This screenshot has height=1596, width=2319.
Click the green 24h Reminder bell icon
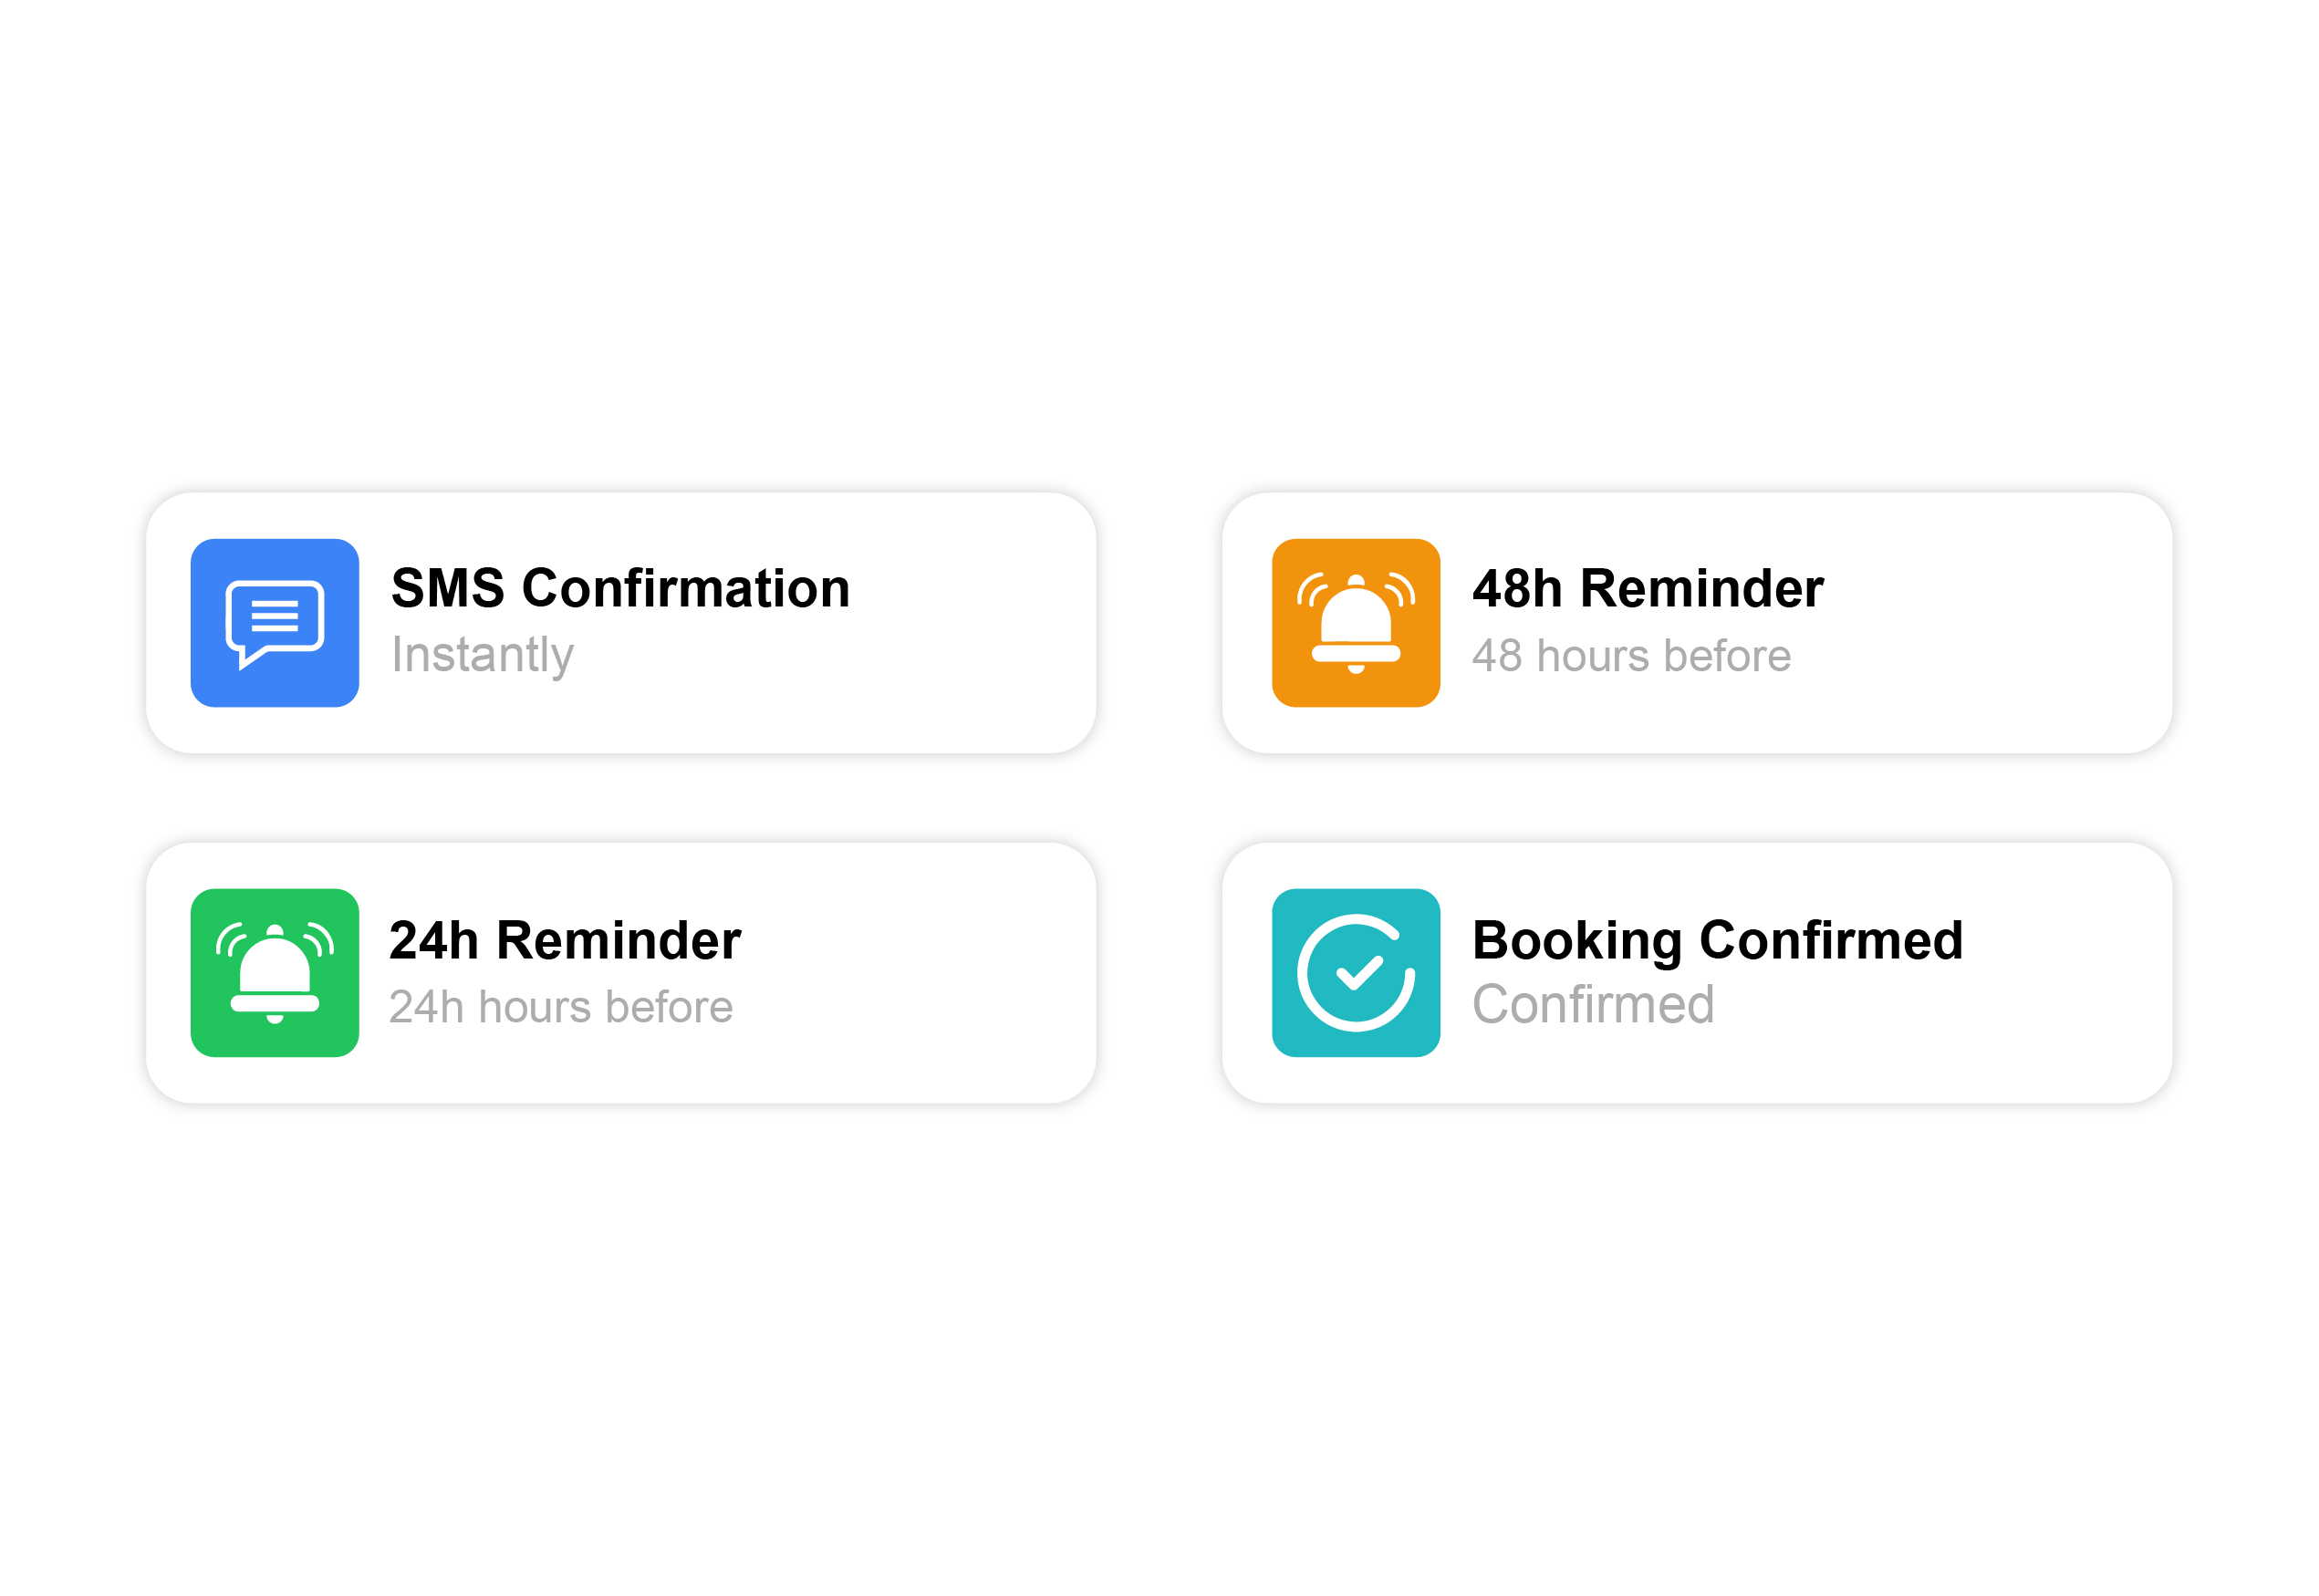(x=273, y=972)
